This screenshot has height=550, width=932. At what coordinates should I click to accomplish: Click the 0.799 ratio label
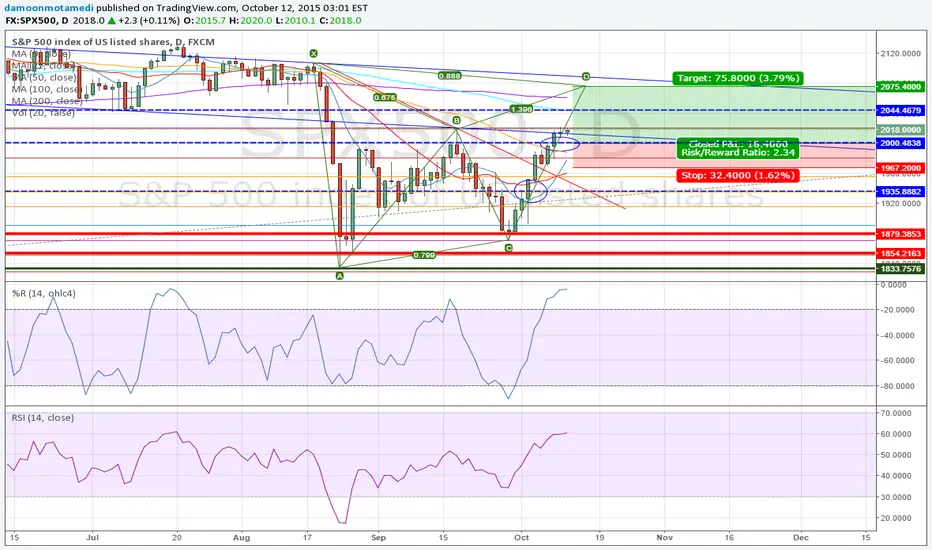point(424,255)
